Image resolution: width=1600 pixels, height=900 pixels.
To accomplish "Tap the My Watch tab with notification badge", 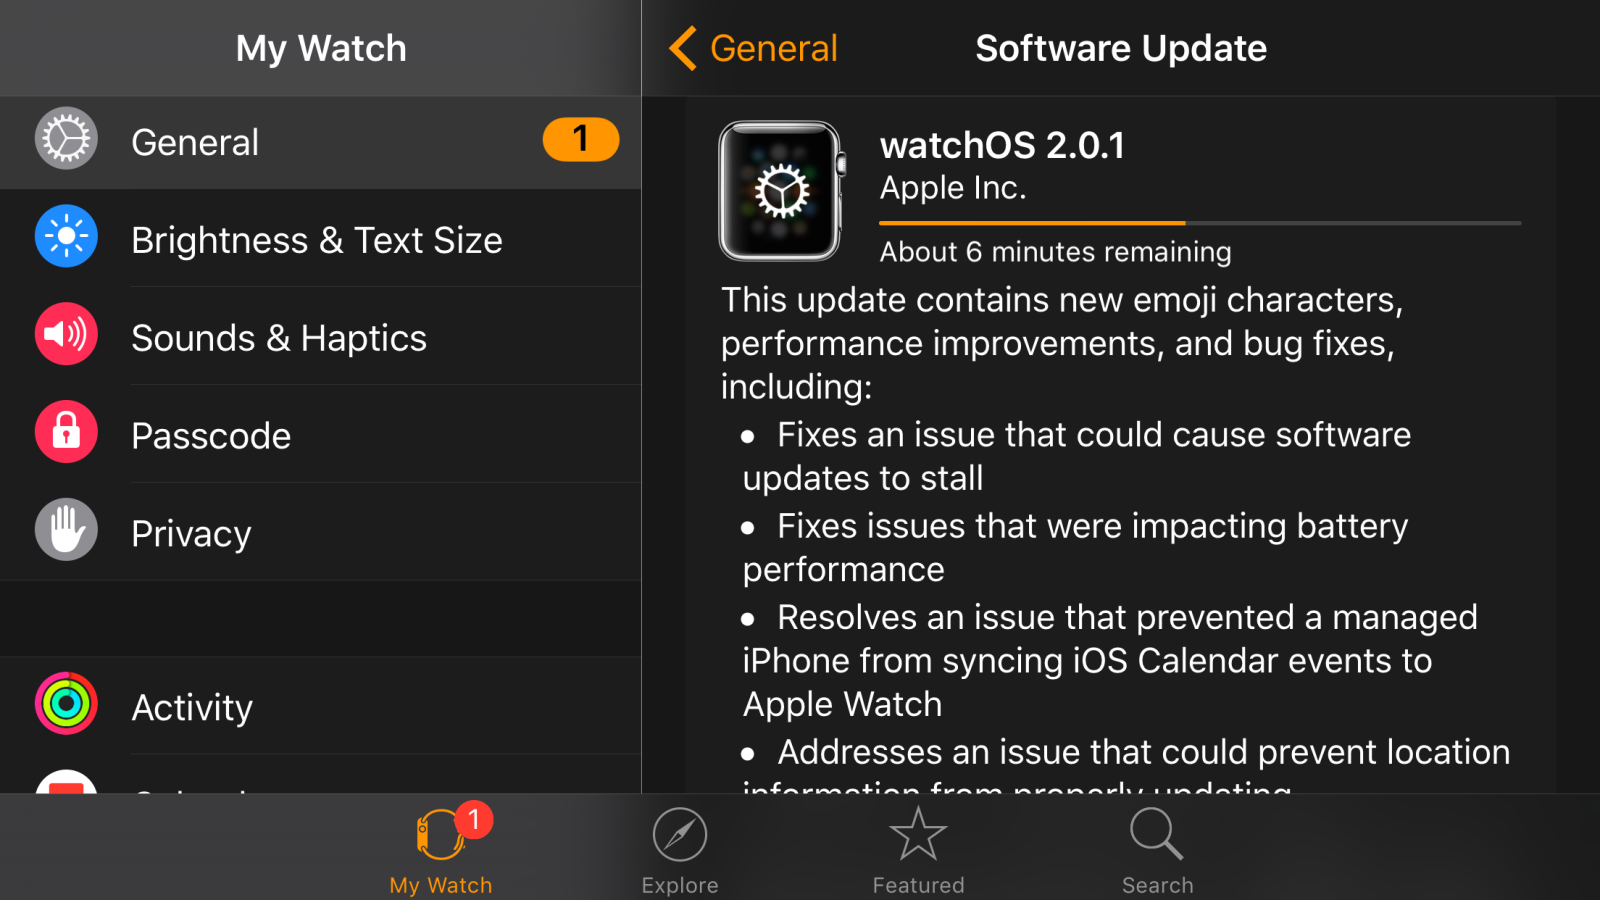I will 440,850.
